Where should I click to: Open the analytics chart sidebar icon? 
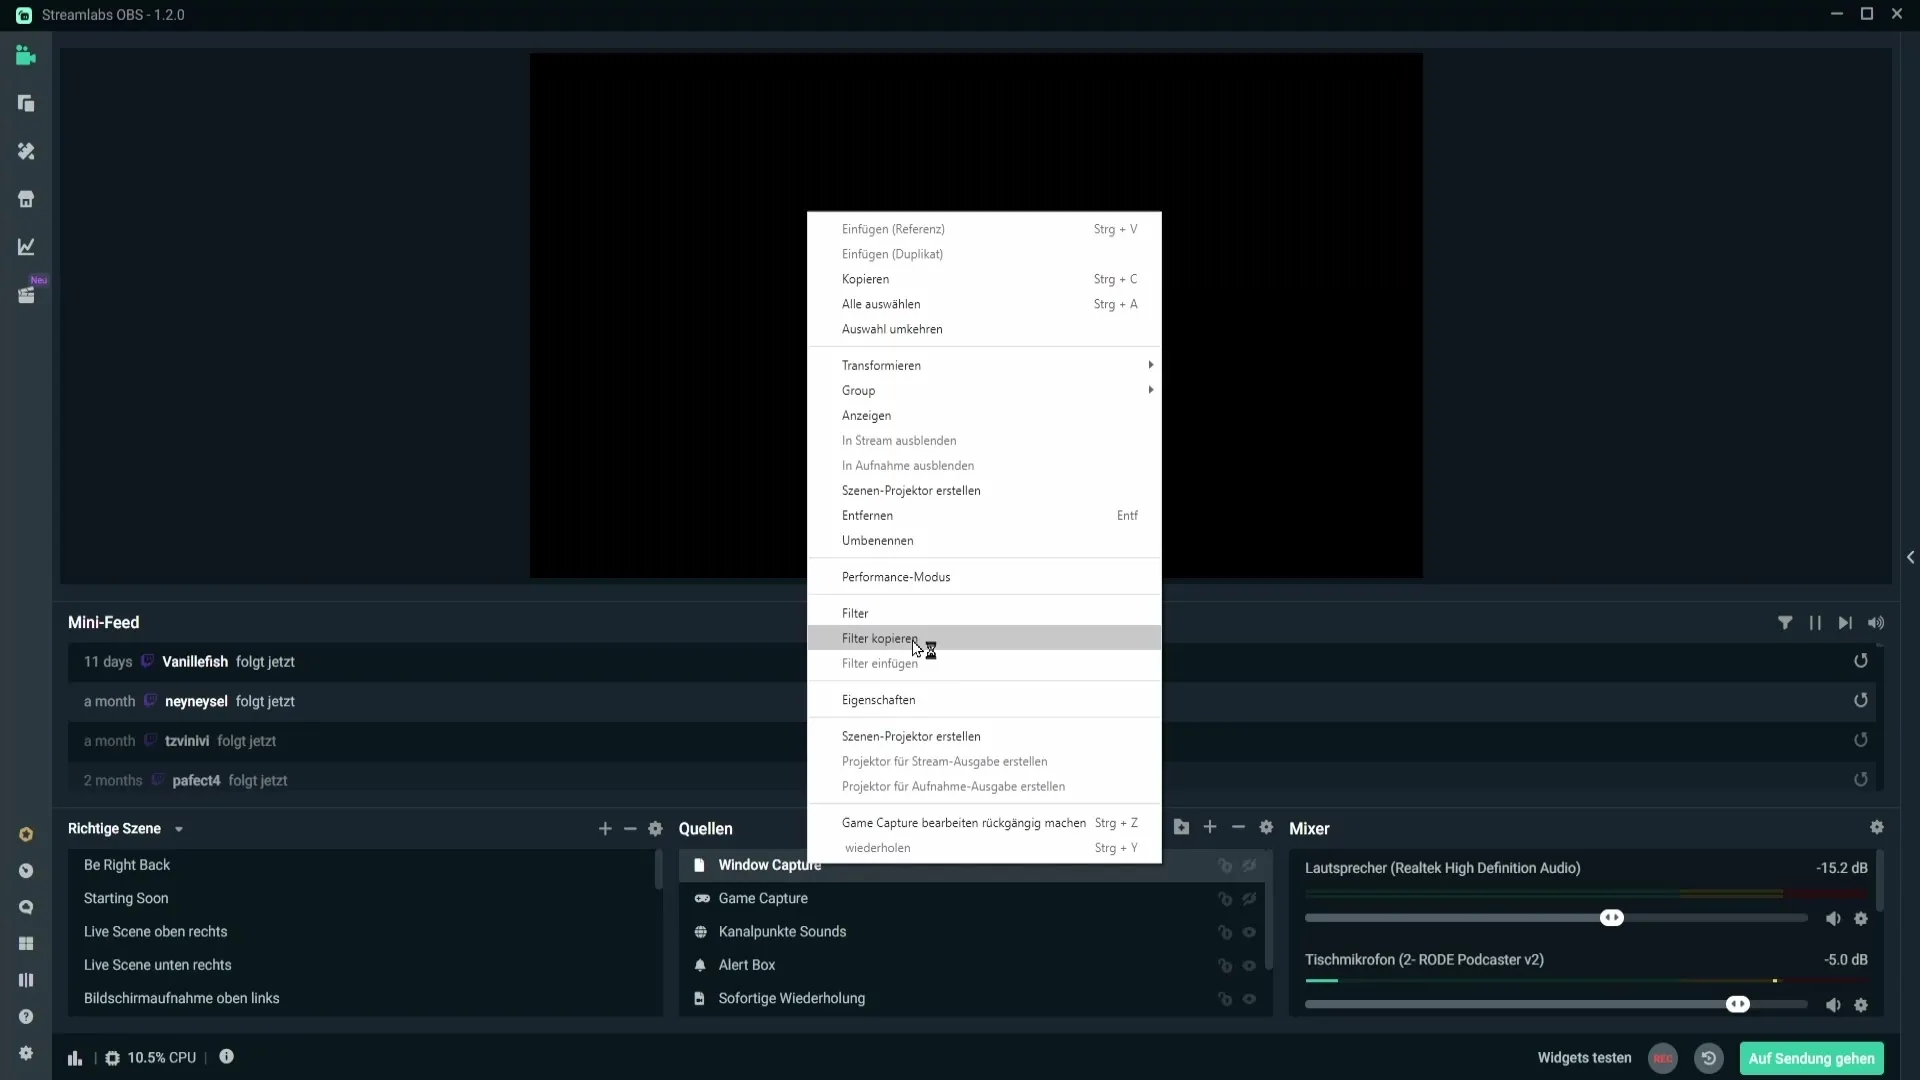[26, 247]
